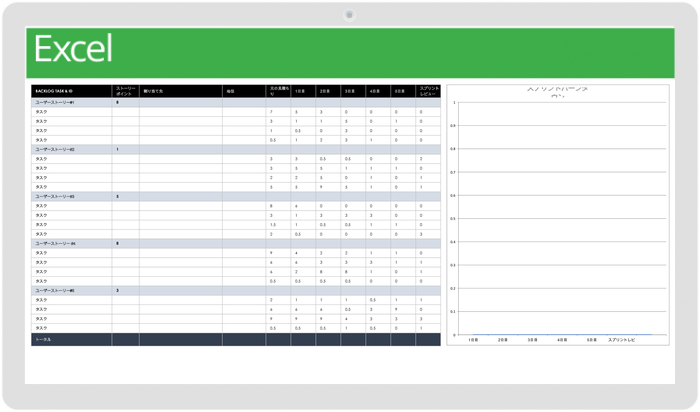700x412 pixels.
Task: Click the 1日目 column header in the table
Action: coord(303,91)
